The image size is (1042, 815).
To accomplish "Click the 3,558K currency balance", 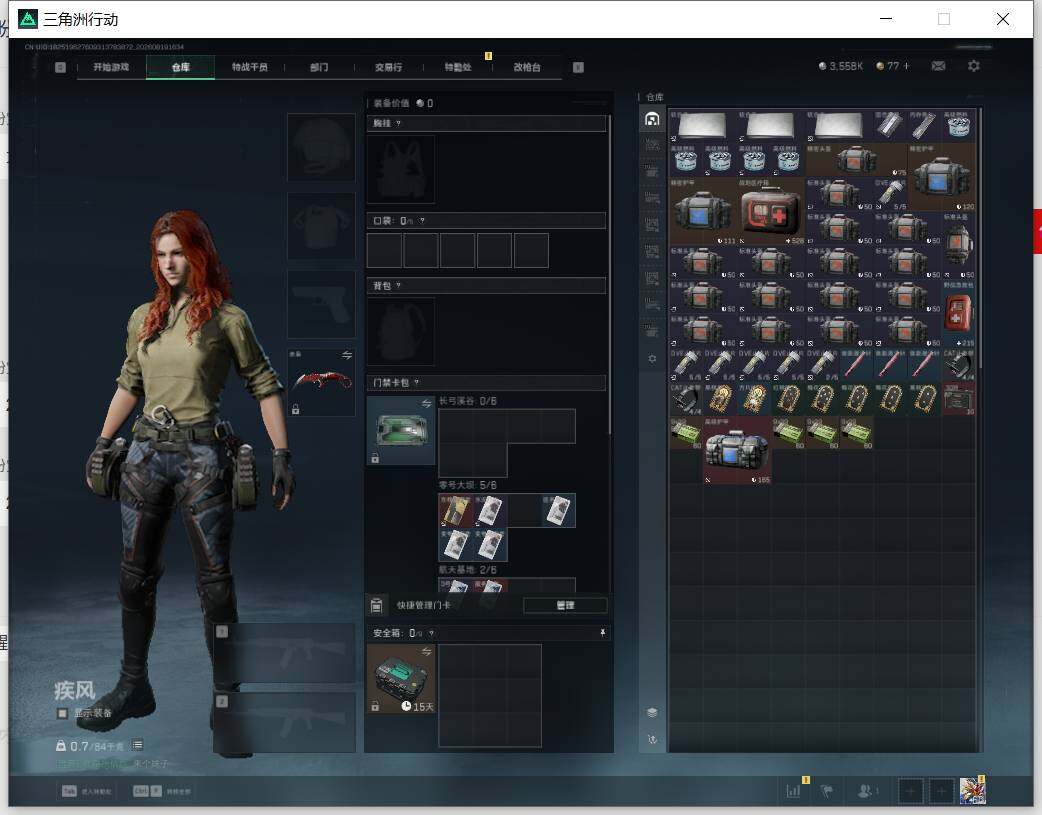I will [841, 66].
